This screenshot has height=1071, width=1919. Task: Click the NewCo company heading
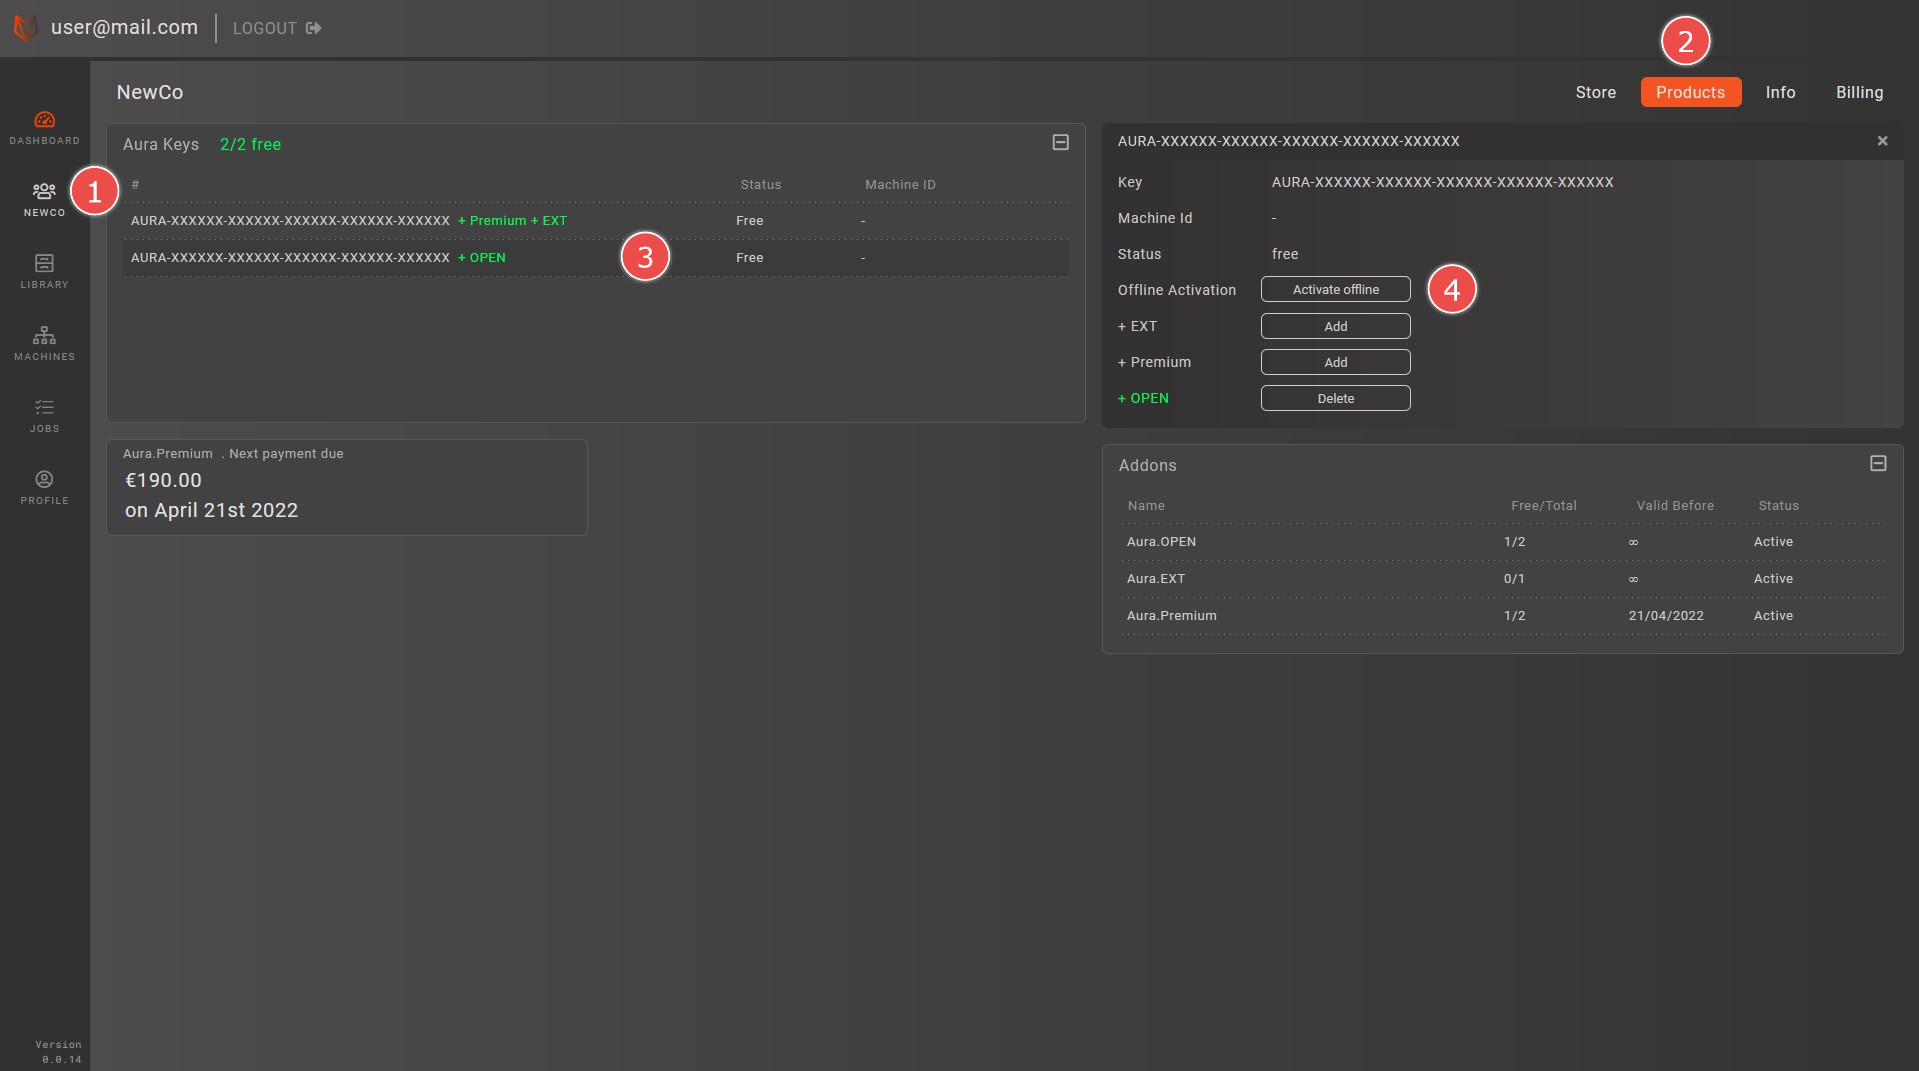pyautogui.click(x=150, y=92)
